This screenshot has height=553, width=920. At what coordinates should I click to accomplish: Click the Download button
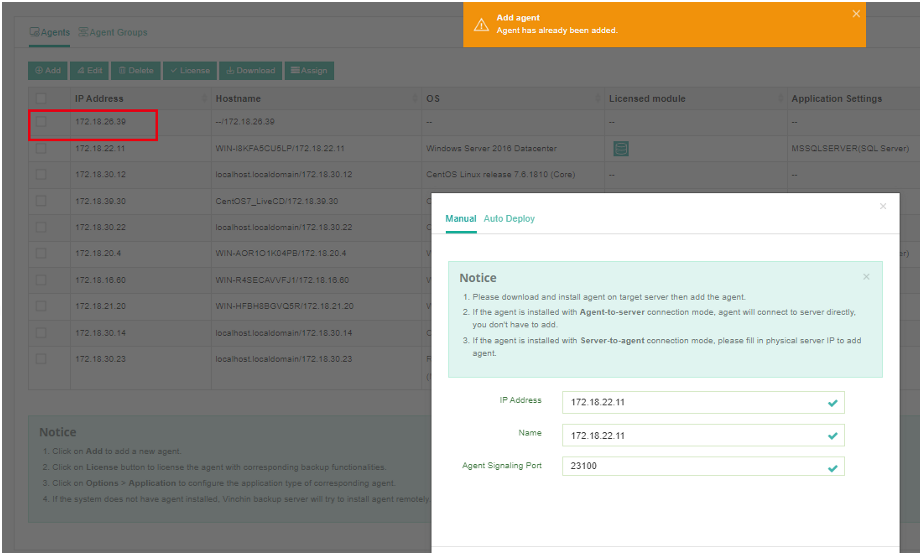249,70
